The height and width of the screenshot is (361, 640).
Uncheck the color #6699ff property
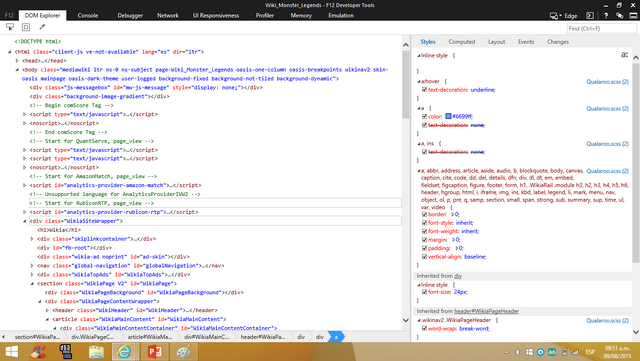424,116
